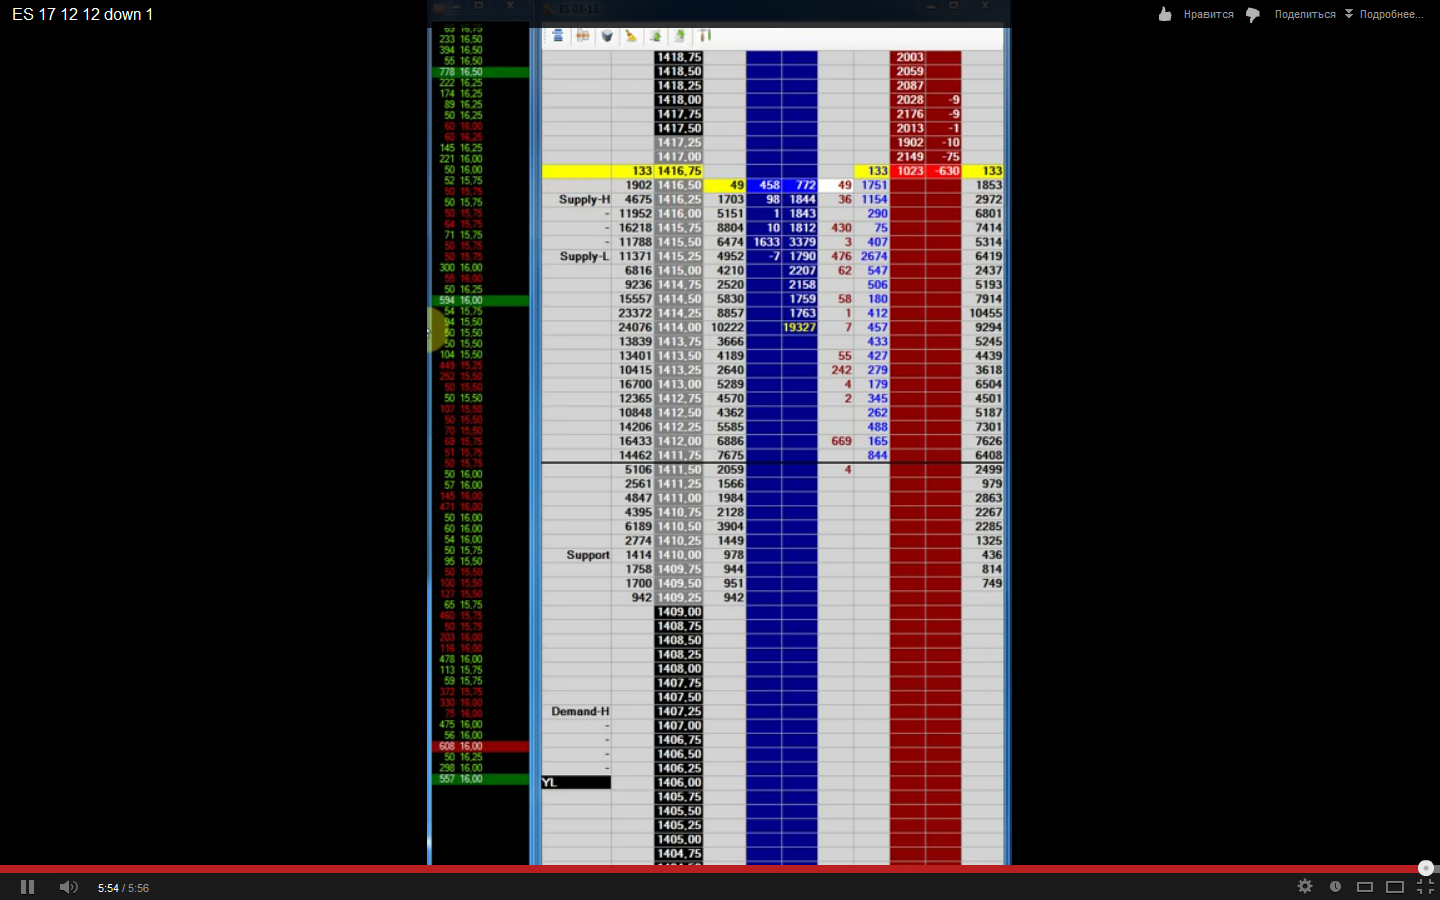The image size is (1440, 900).
Task: Click the highlighted price 1416.75 in the ladder
Action: [x=679, y=171]
